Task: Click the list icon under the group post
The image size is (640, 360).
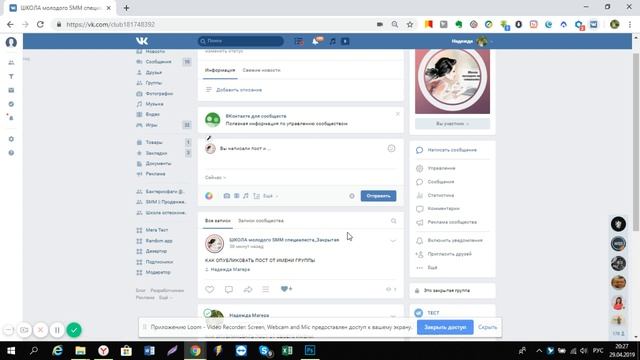Action: pyautogui.click(x=266, y=289)
